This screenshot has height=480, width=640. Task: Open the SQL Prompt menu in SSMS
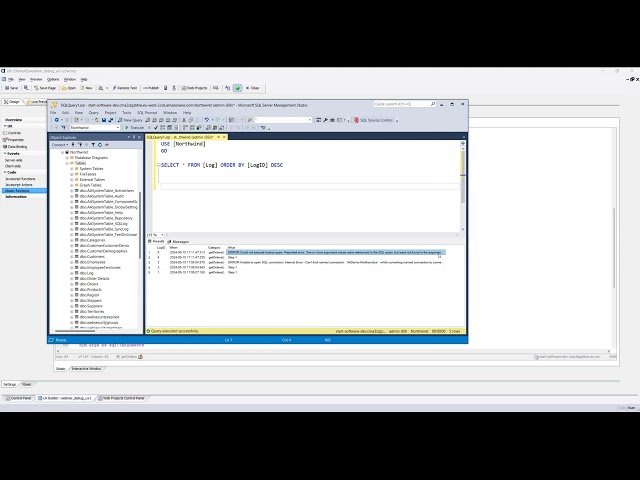coord(147,113)
